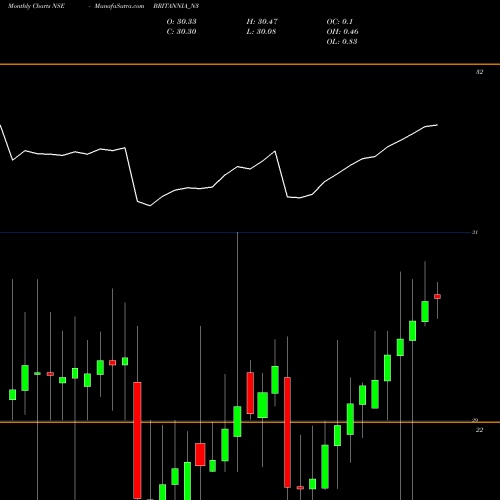
Task: Click the 'OH: 0.46' reading
Action: (342, 31)
